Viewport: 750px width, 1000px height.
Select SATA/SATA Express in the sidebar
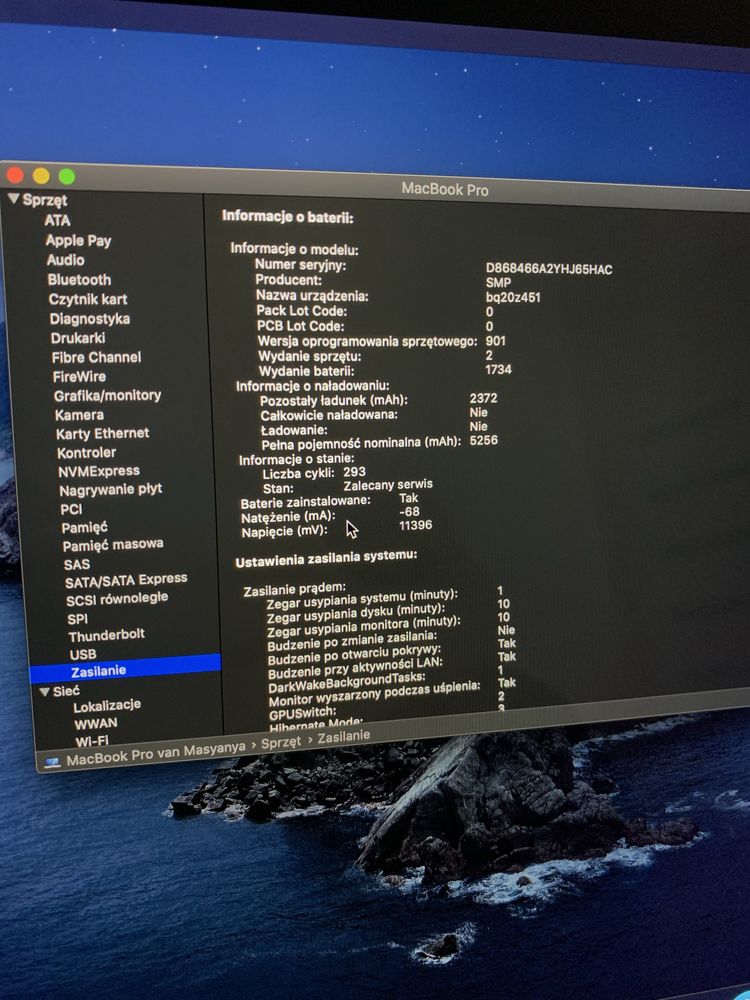(x=126, y=581)
